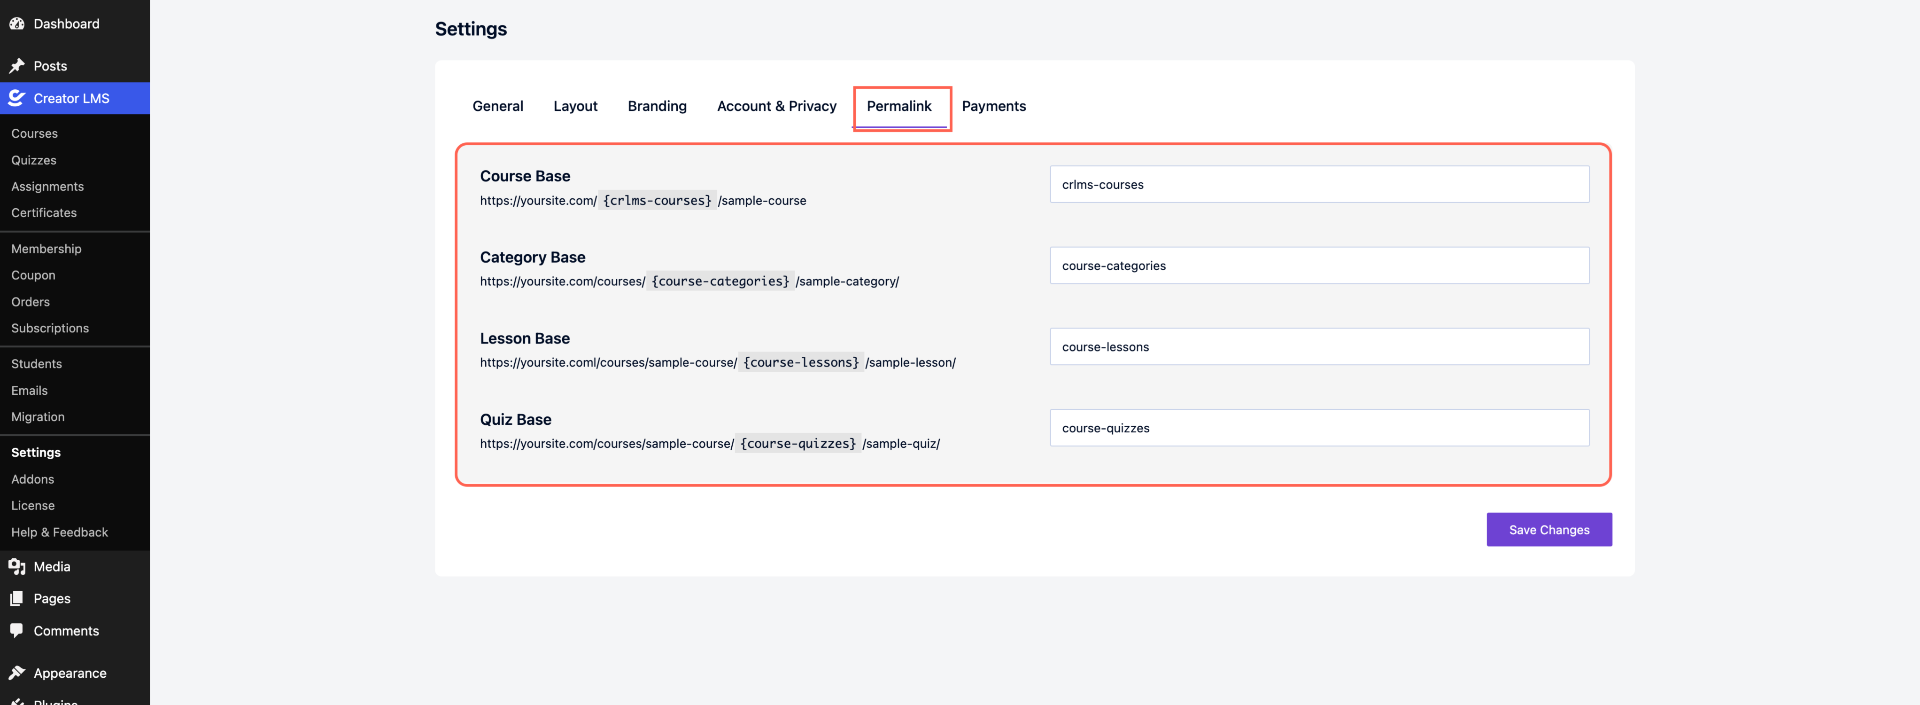Open Certificates in sidebar
Image resolution: width=1920 pixels, height=705 pixels.
pos(44,213)
